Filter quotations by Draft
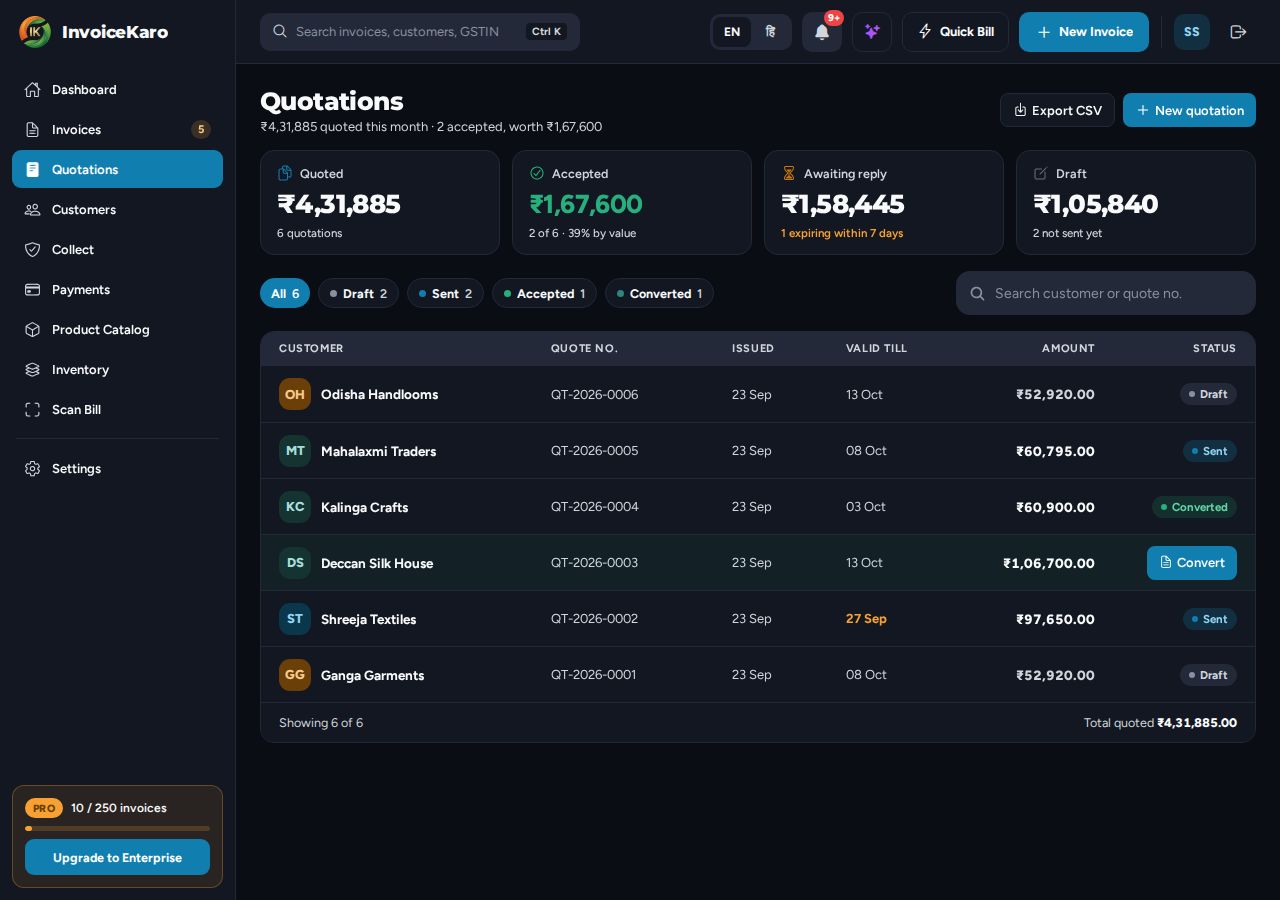Image resolution: width=1280 pixels, height=900 pixels. click(358, 294)
